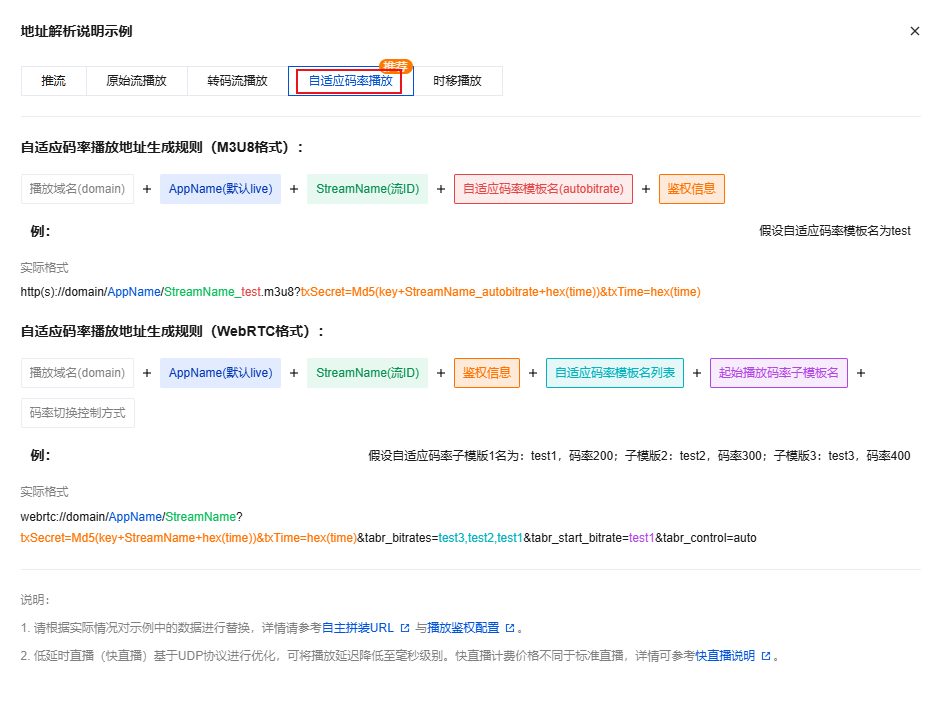Click the 自适应码率模板名(autobitrate) box
The width and height of the screenshot is (942, 717).
544,189
